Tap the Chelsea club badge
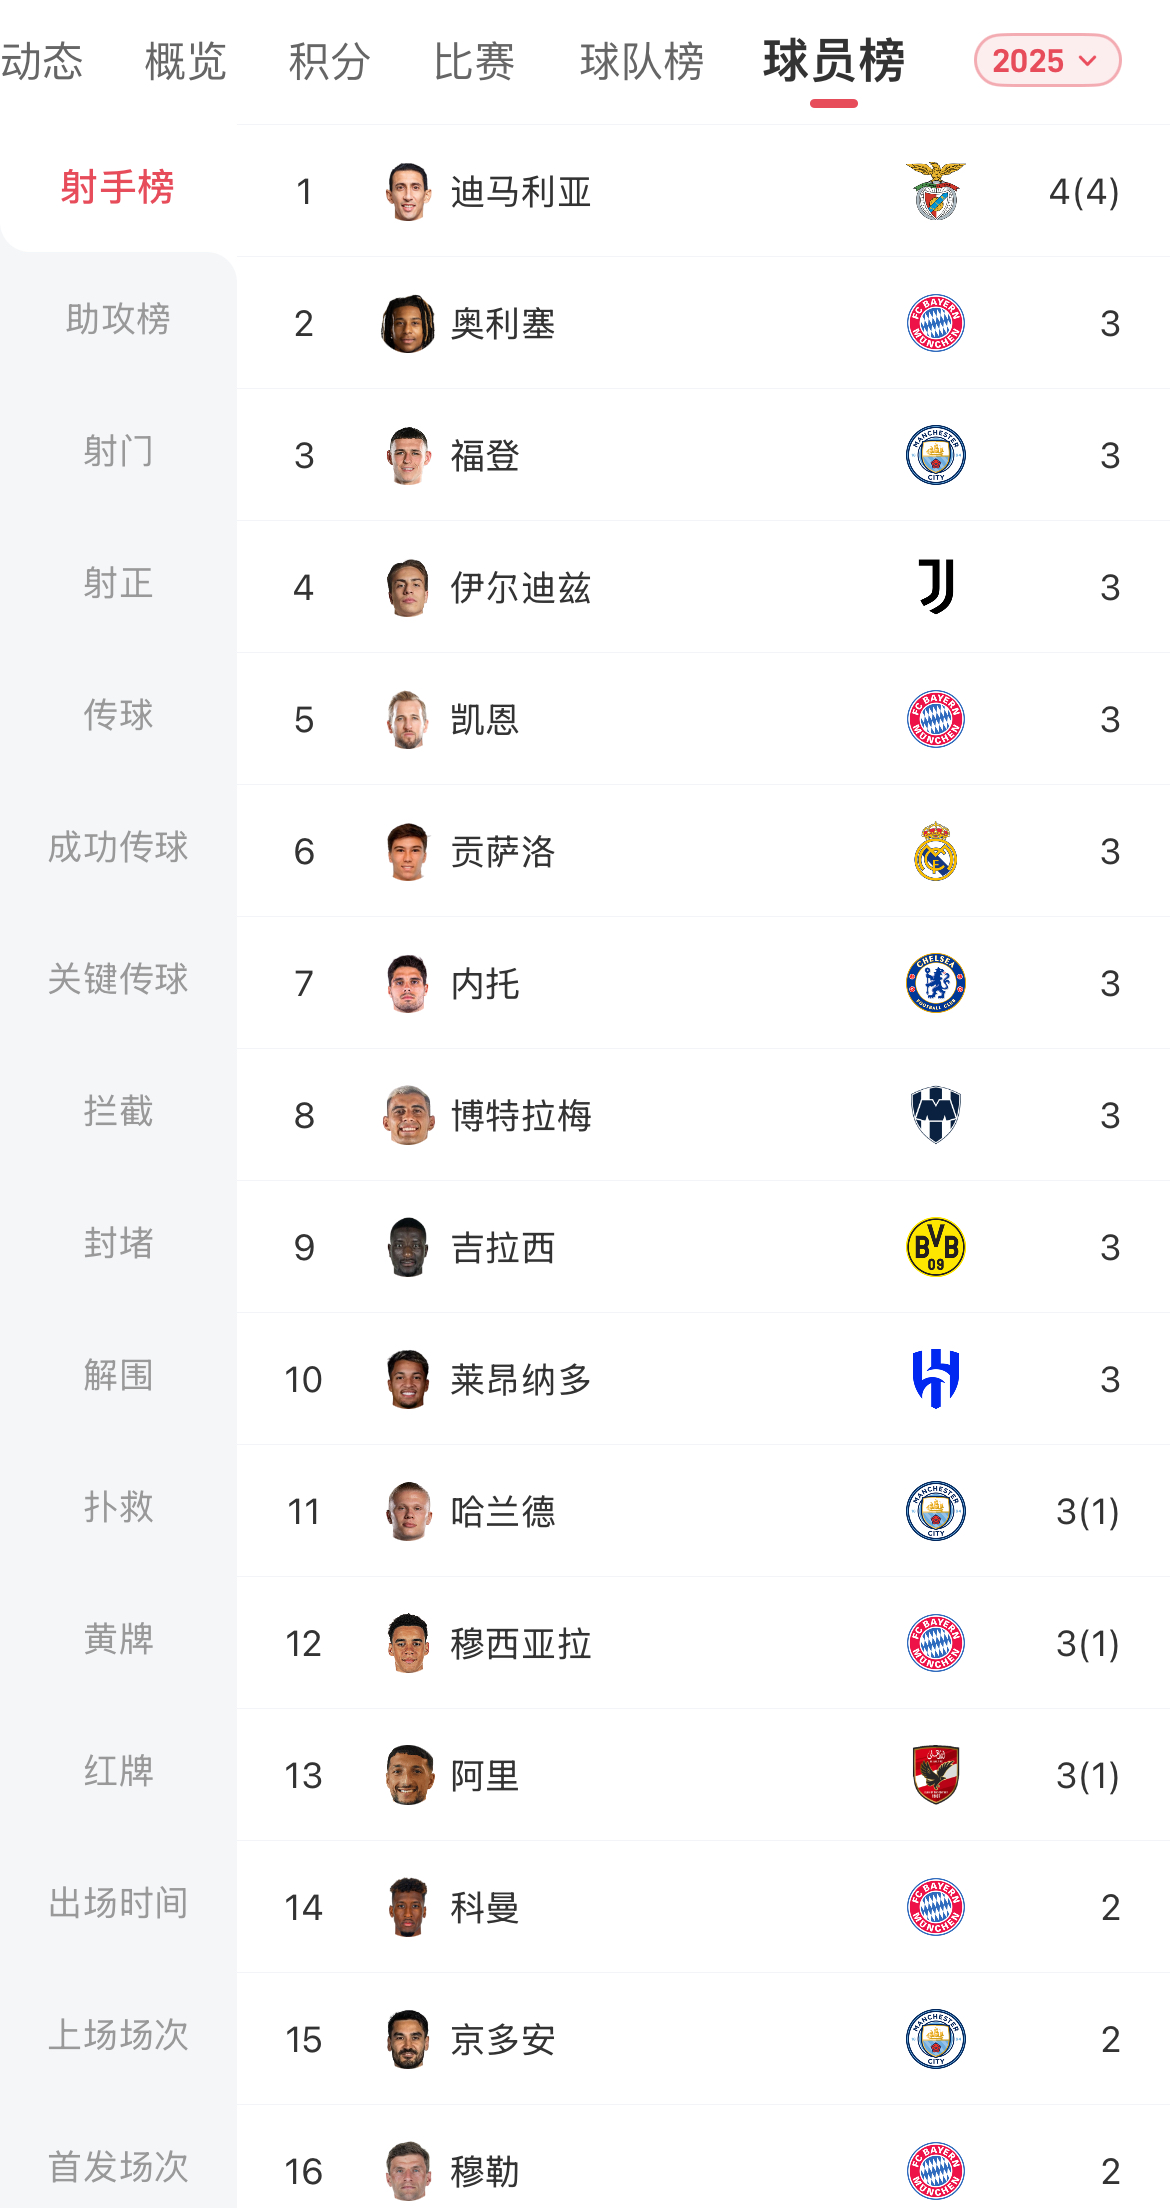The width and height of the screenshot is (1170, 2208). click(x=935, y=983)
